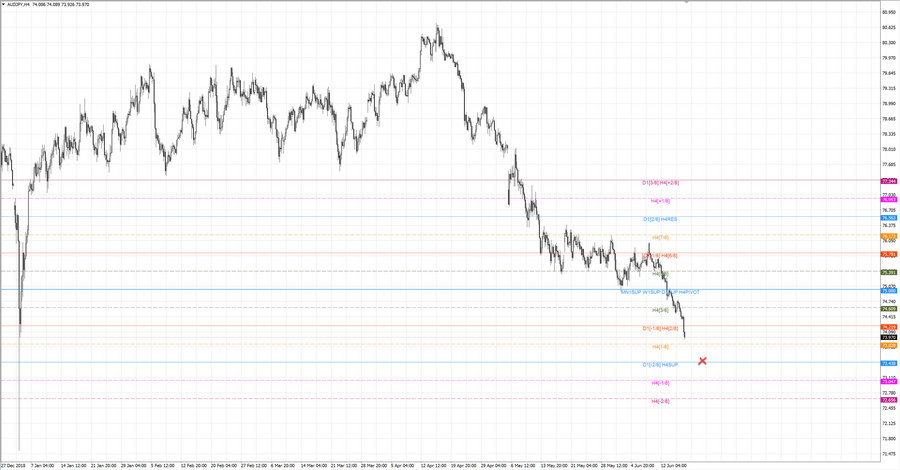Click the black 73.970 current price tag

(x=889, y=337)
